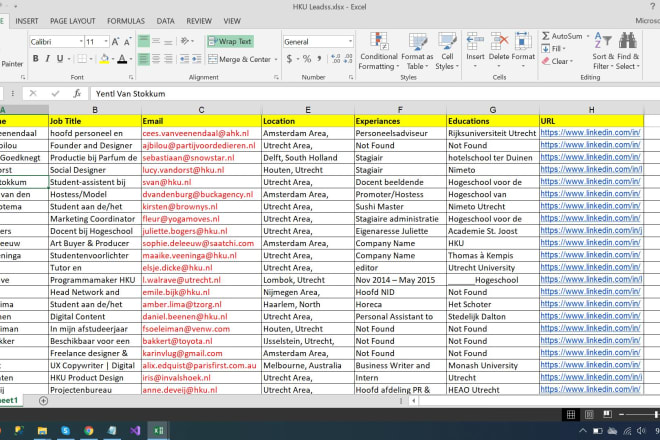
Task: Decrease font size
Action: pos(128,41)
